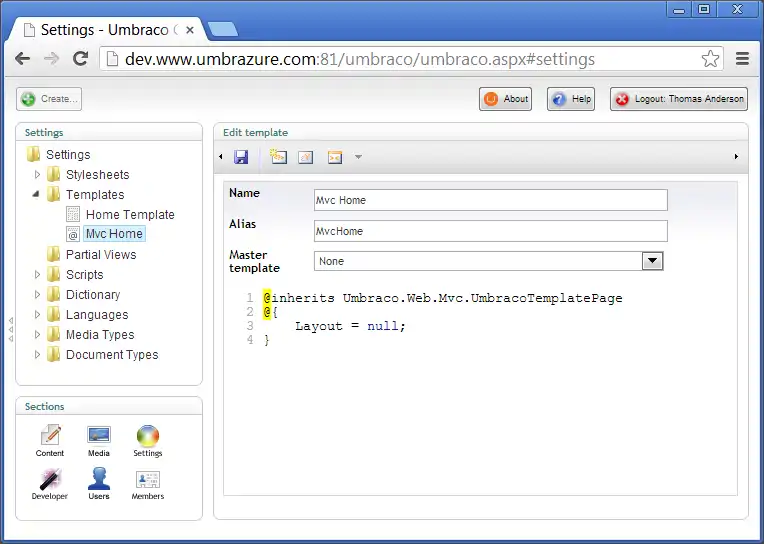The width and height of the screenshot is (764, 544).
Task: Bookmark the page with the star icon
Action: point(710,59)
